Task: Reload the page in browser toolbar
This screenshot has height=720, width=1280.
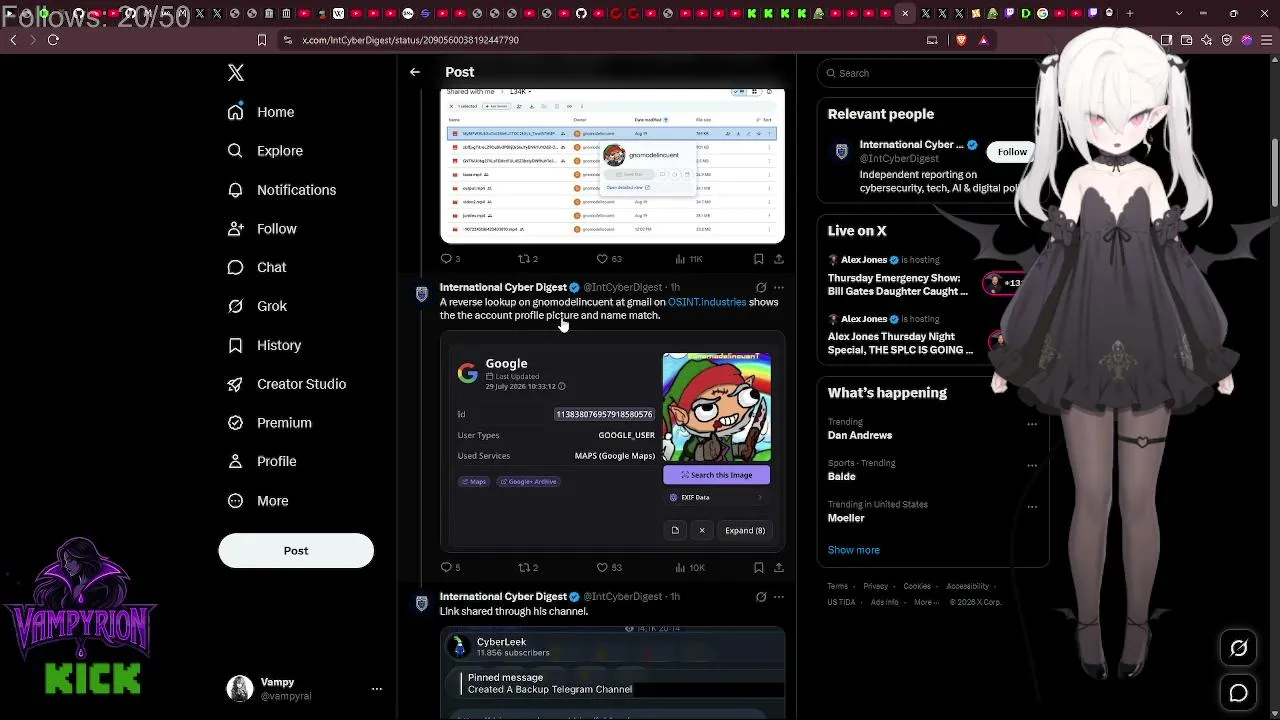Action: pos(53,40)
